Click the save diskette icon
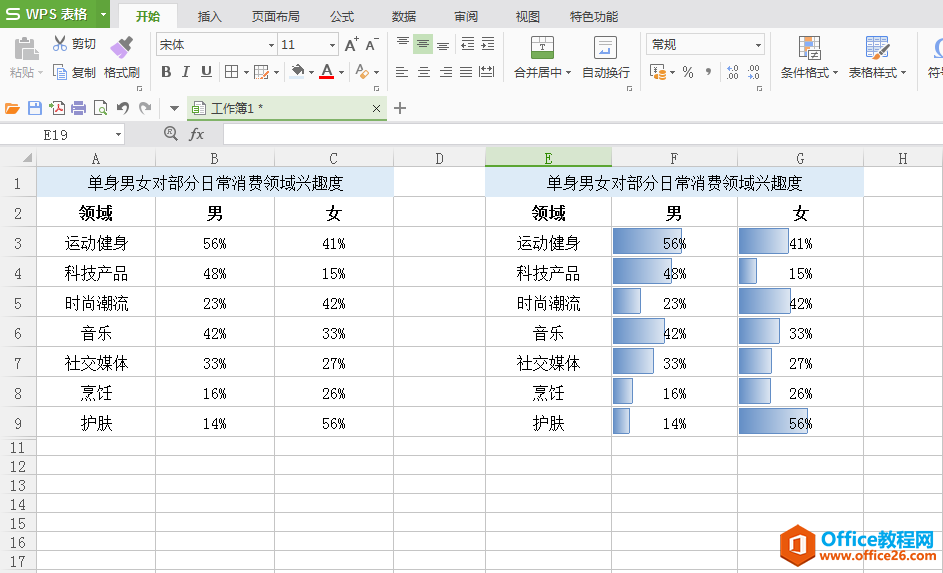The width and height of the screenshot is (943, 573). tap(35, 108)
